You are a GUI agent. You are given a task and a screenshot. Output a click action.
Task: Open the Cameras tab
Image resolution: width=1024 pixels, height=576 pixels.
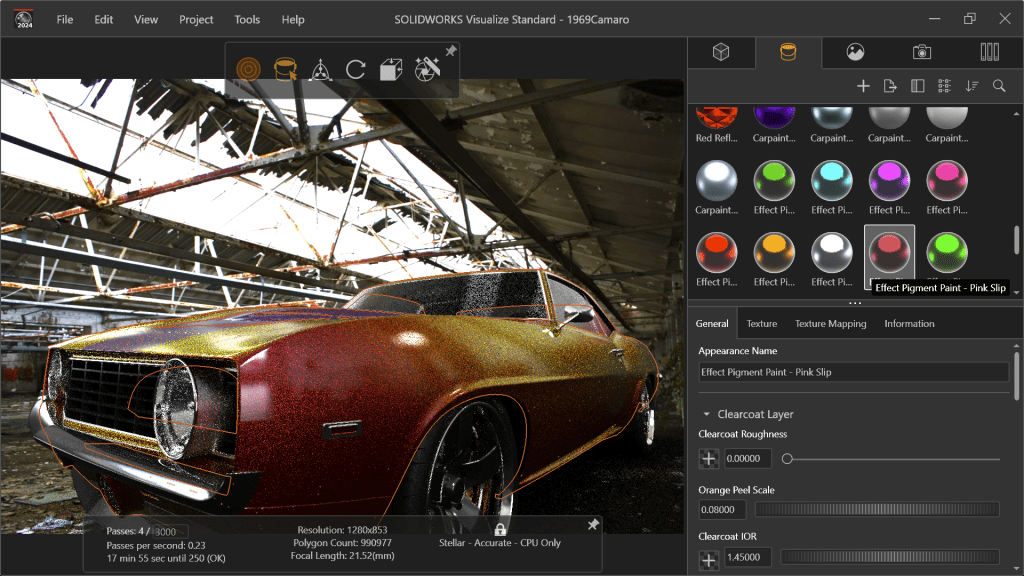(x=922, y=52)
